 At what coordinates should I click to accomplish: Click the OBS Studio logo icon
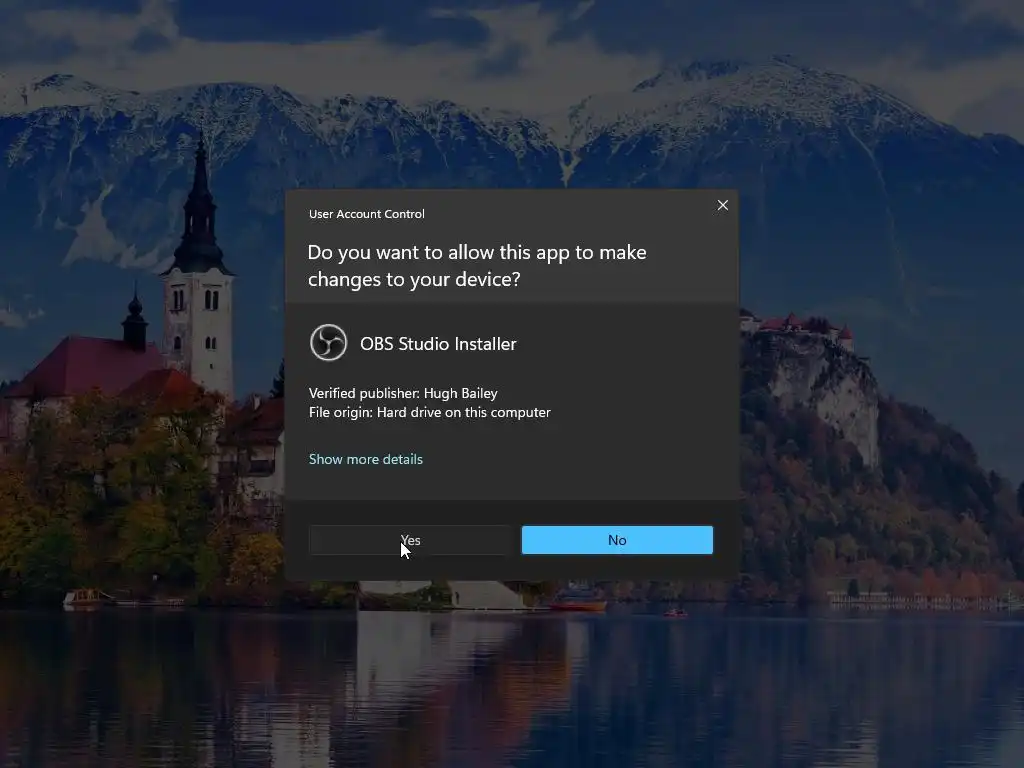click(328, 342)
